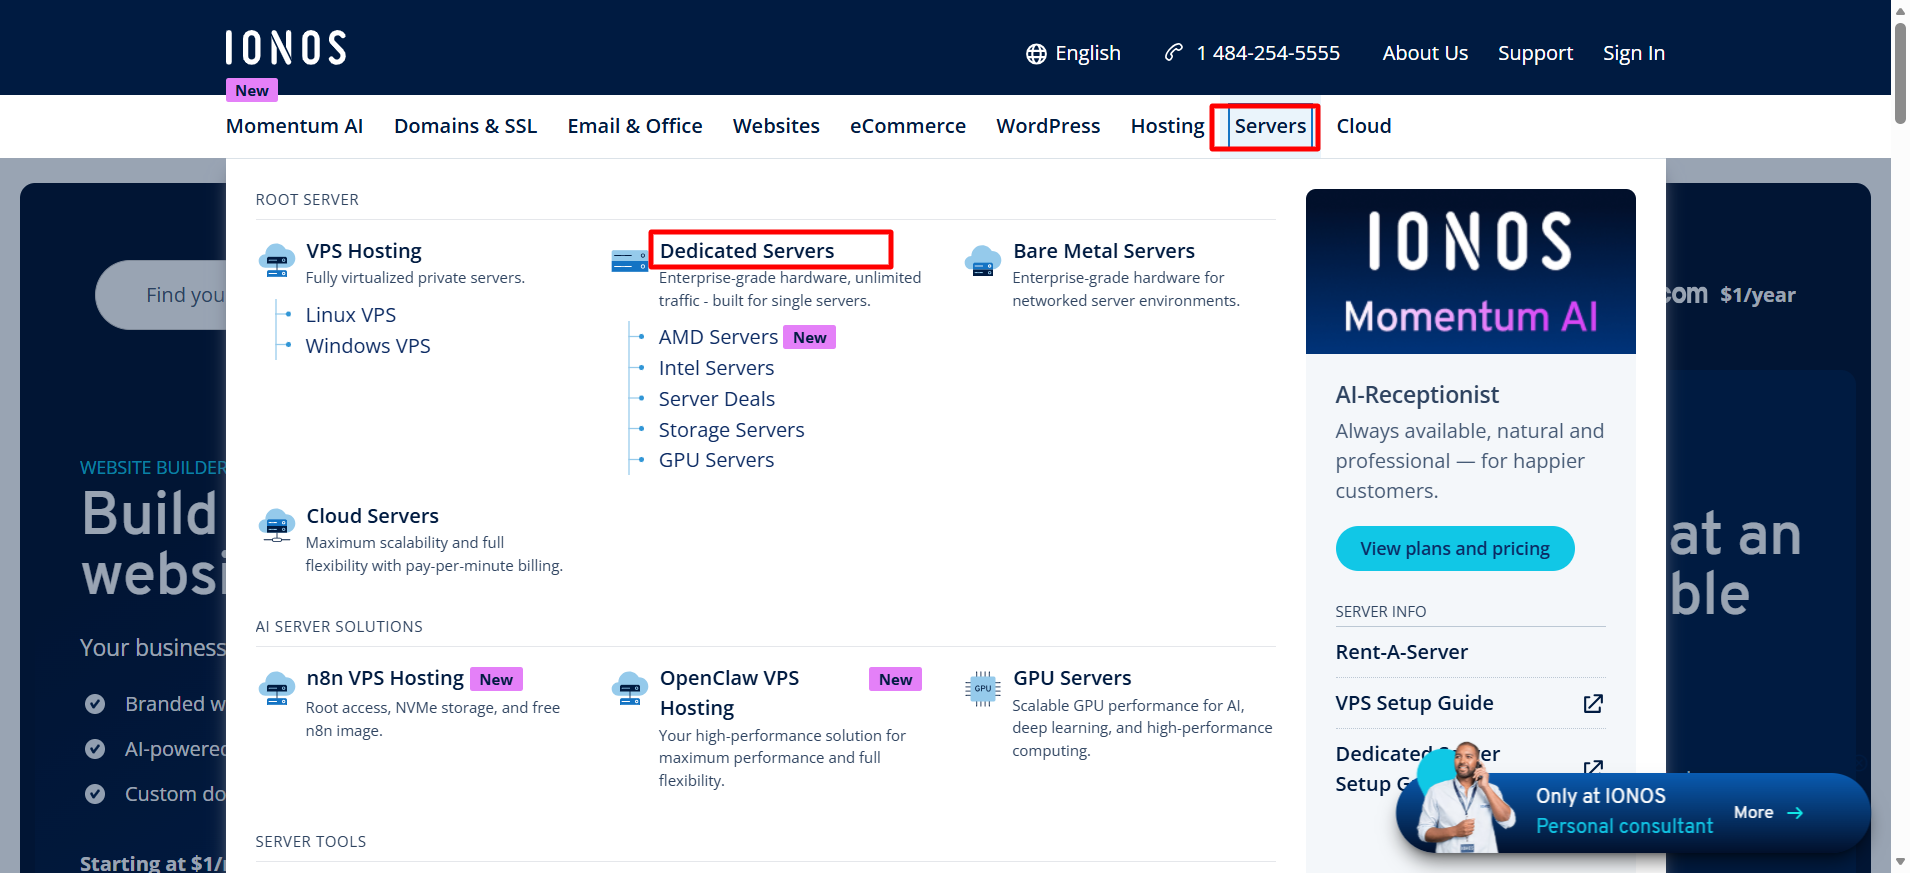Open GPU Servers in AI Server Solutions
The width and height of the screenshot is (1910, 873).
coord(1072,678)
